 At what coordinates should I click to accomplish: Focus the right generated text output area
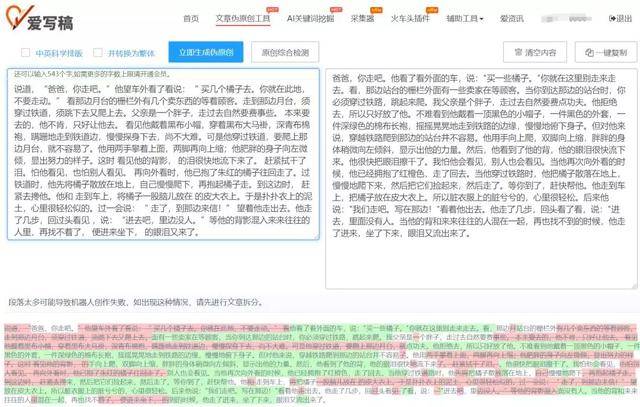[481, 179]
